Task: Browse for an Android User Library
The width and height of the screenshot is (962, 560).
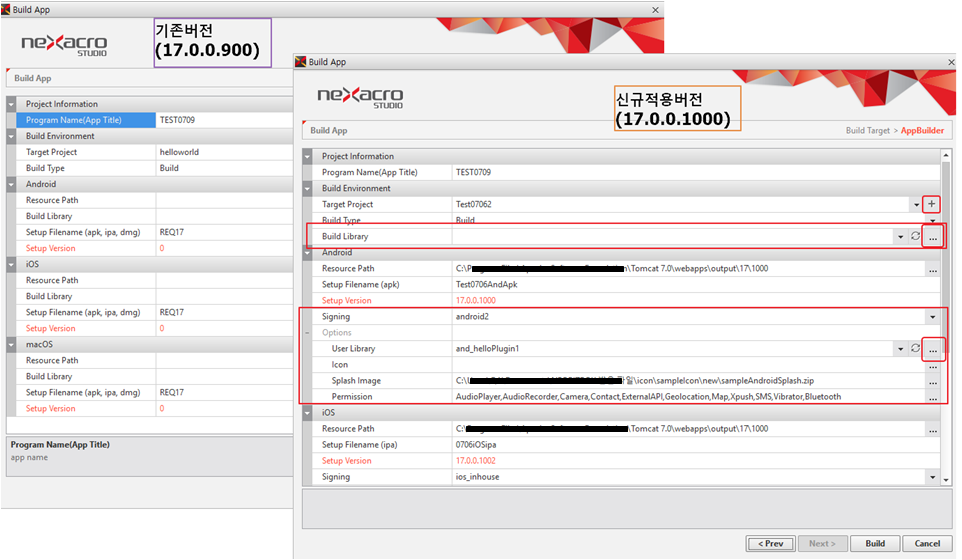Action: pyautogui.click(x=932, y=349)
